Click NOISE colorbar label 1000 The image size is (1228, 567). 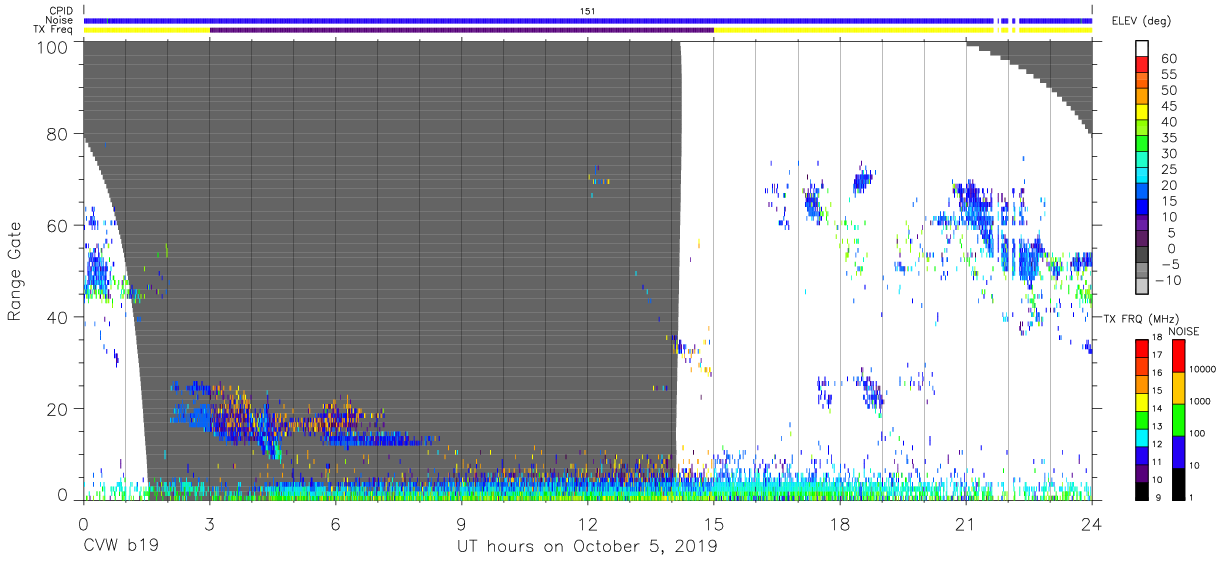tap(1201, 402)
